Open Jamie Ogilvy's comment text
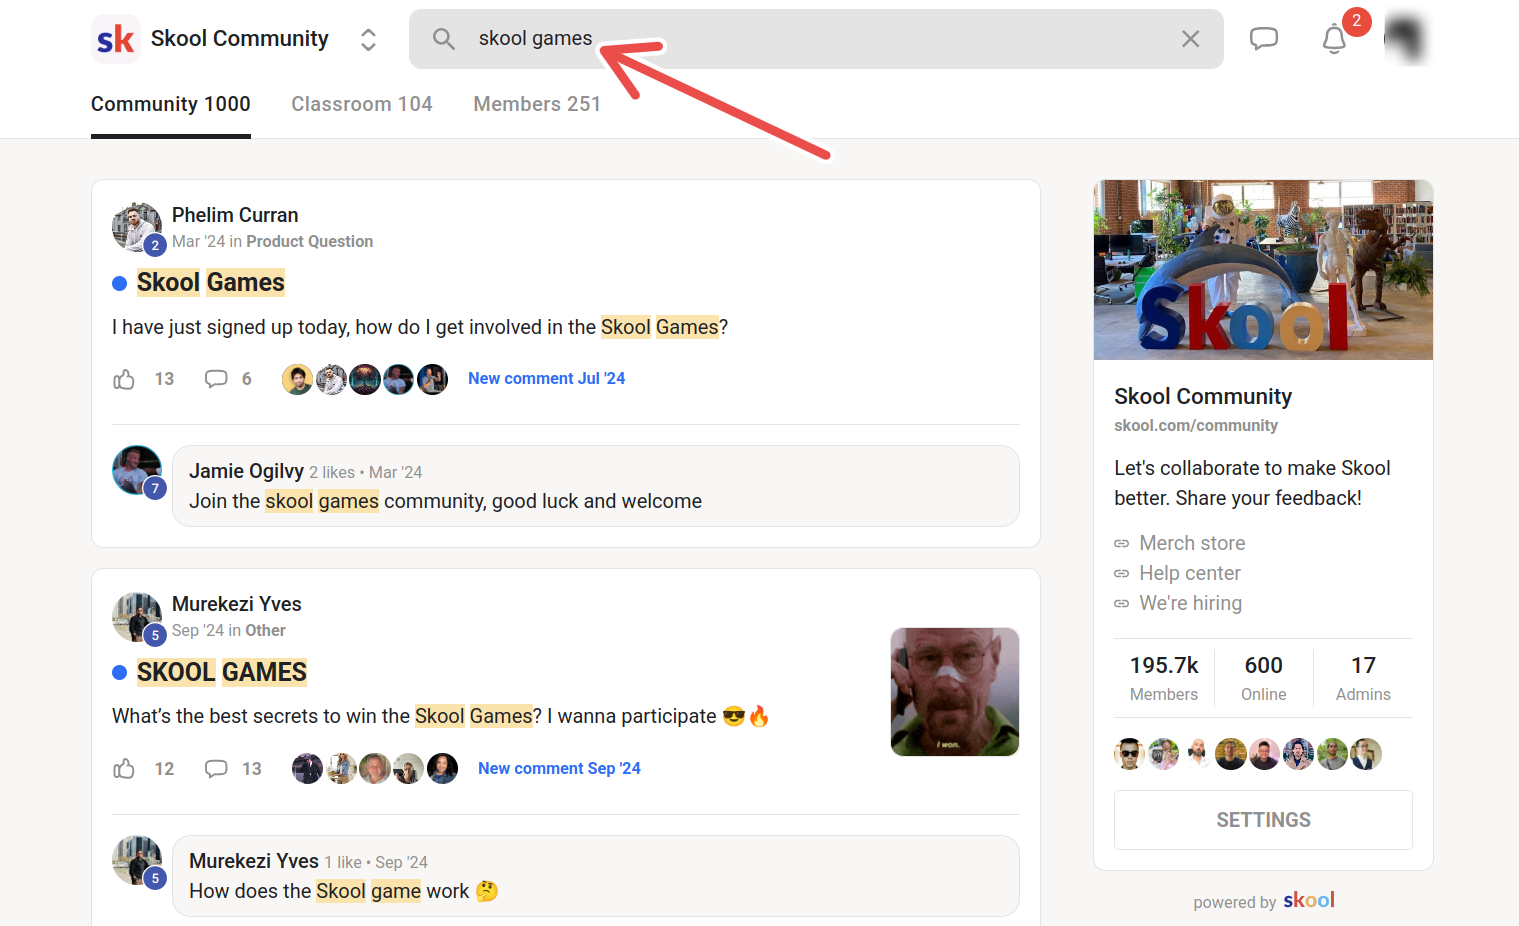The image size is (1519, 926). 445,501
